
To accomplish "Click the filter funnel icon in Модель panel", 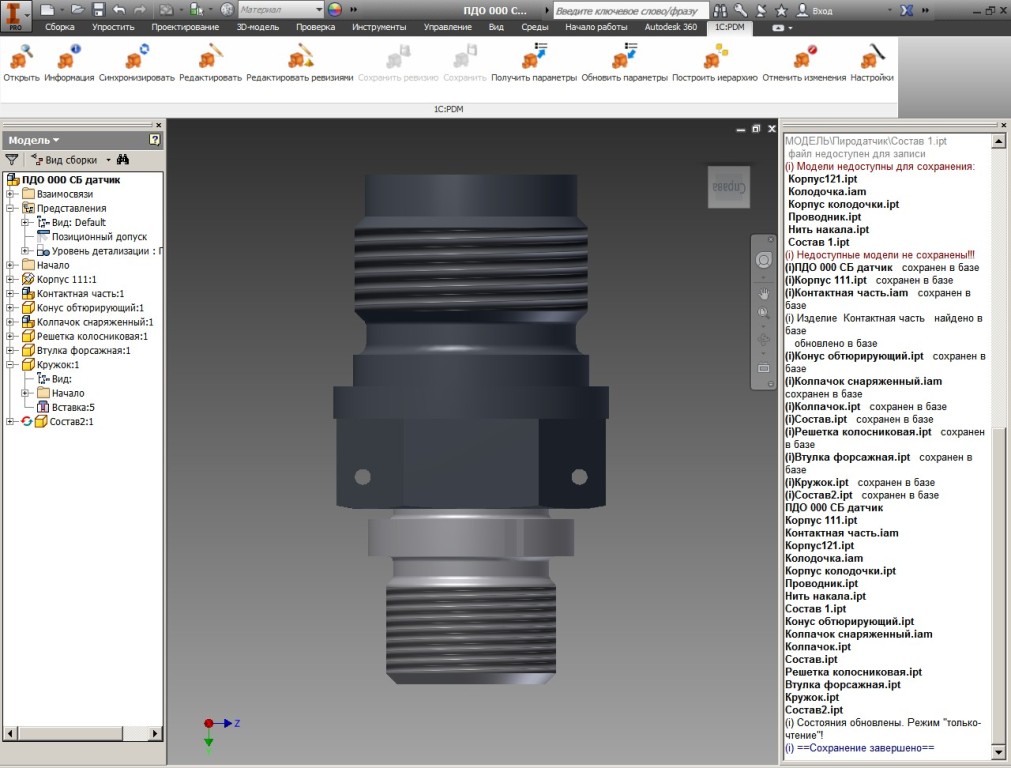I will point(12,160).
